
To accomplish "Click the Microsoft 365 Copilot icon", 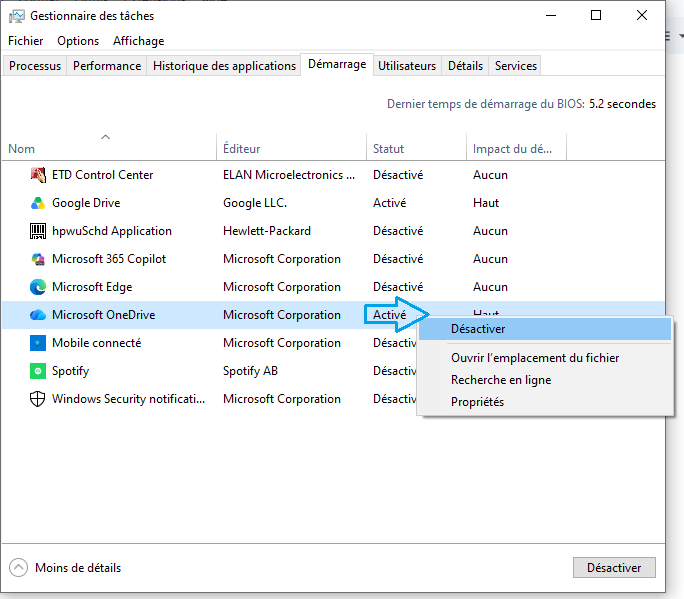I will pyautogui.click(x=38, y=259).
